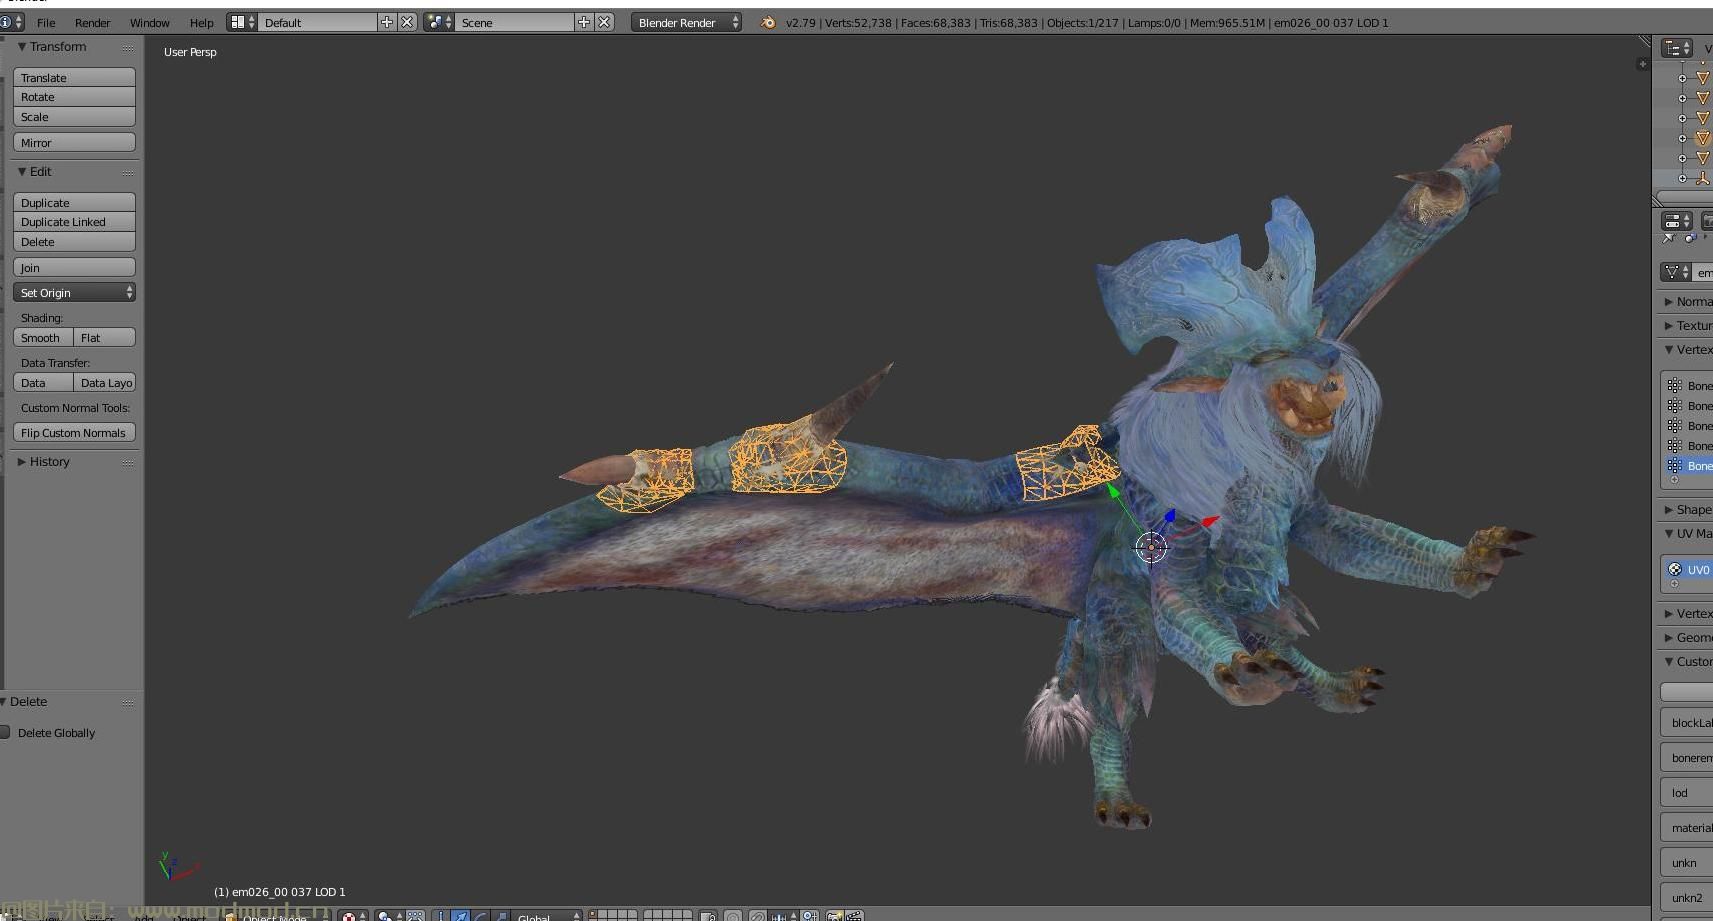
Task: Collapse the UV Maps panel
Action: tap(1669, 533)
